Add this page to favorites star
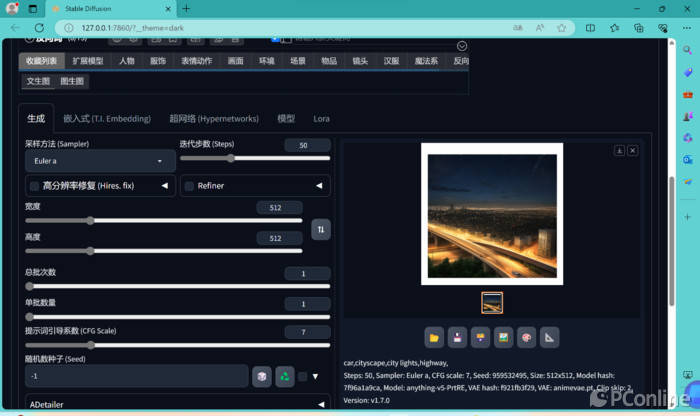Viewport: 700px width, 416px height. pos(562,28)
